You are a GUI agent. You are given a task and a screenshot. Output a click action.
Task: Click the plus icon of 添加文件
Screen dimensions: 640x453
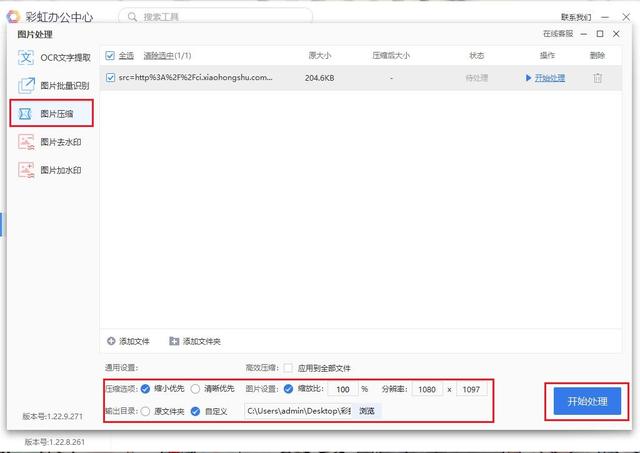point(111,341)
